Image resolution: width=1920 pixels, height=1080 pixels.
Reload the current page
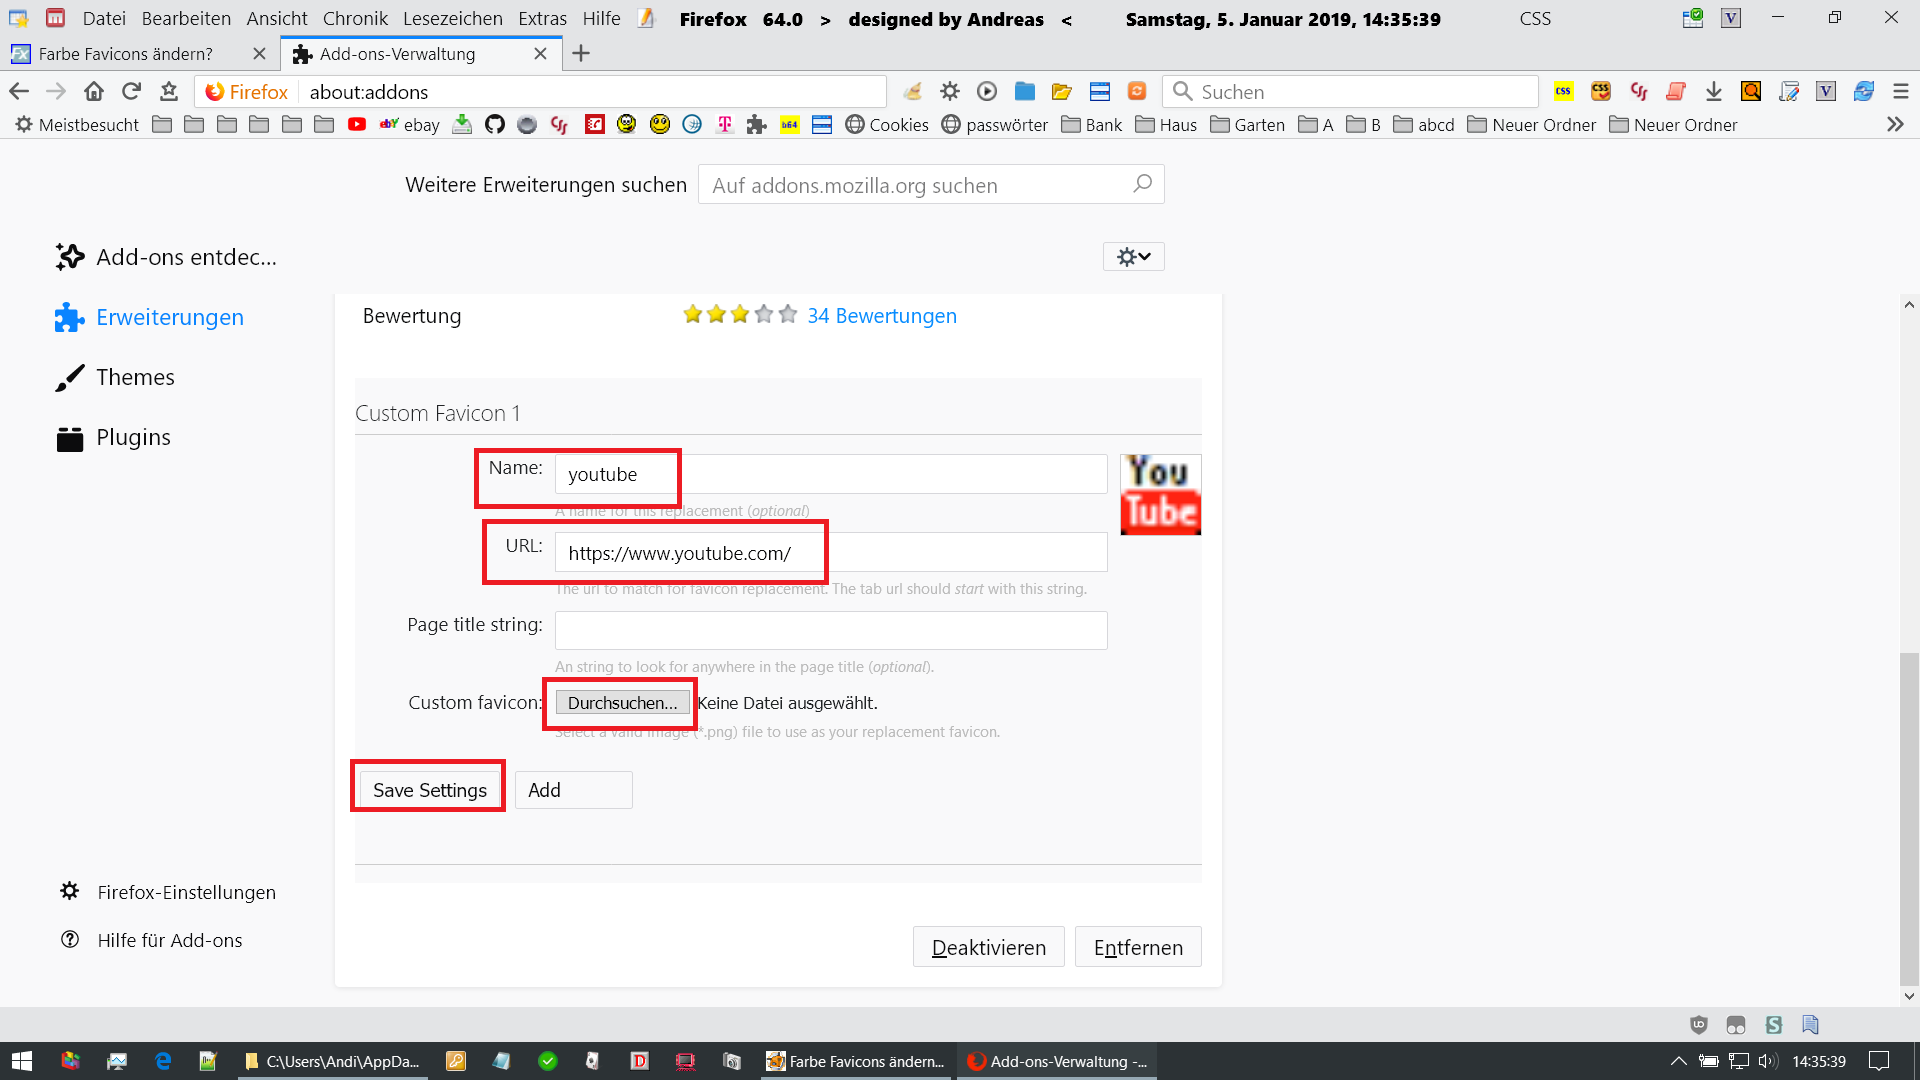click(x=131, y=92)
